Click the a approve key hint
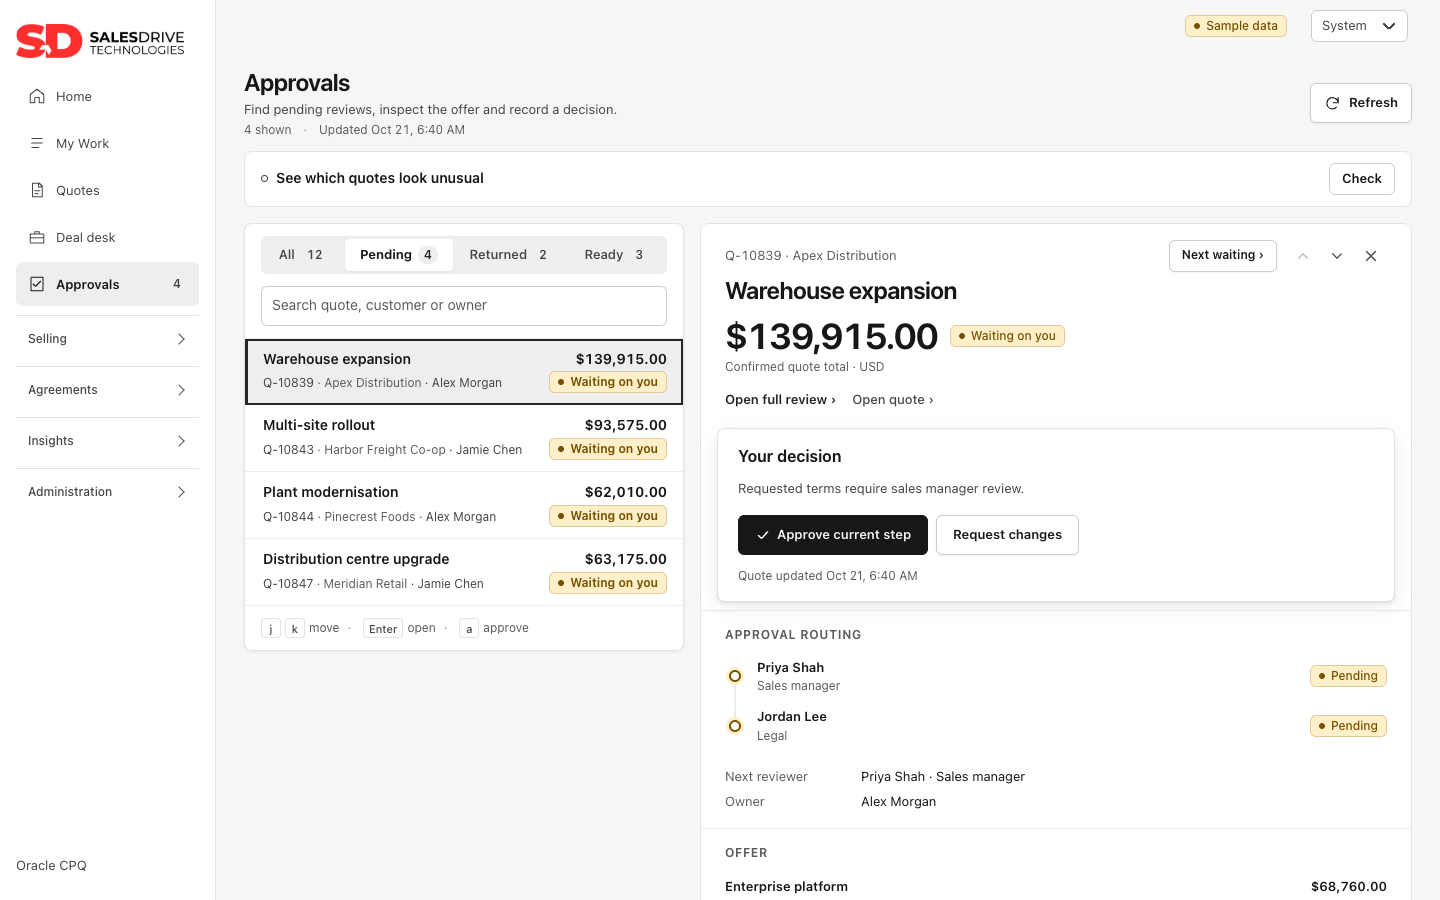The width and height of the screenshot is (1440, 900). click(x=469, y=629)
